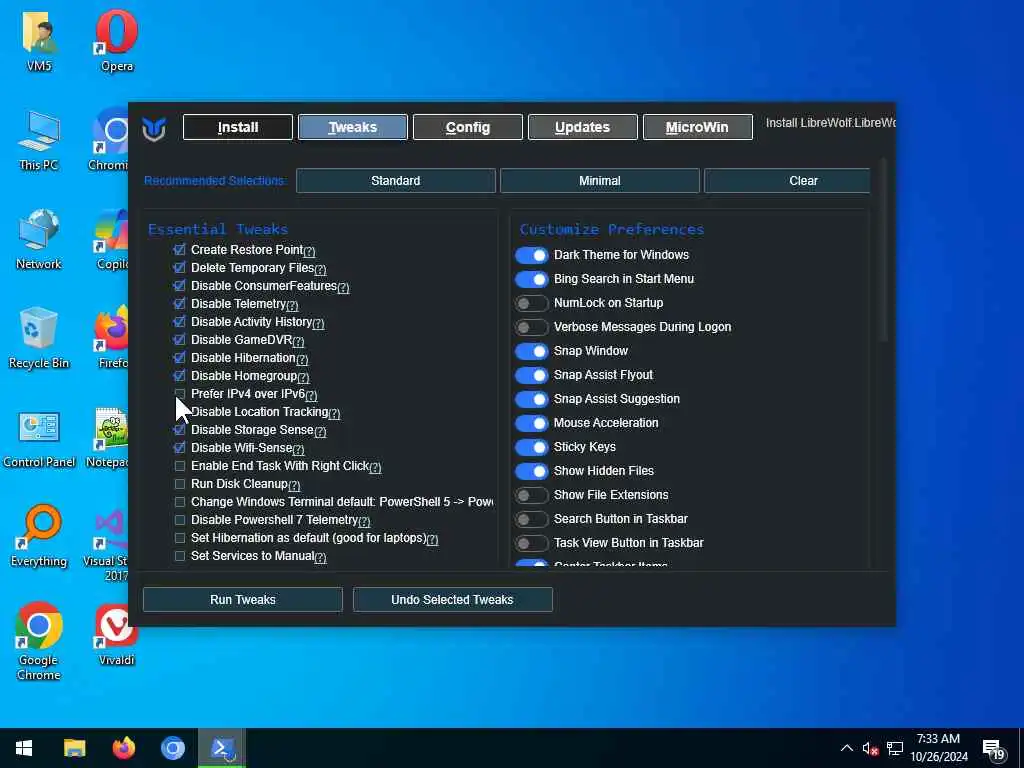Image resolution: width=1024 pixels, height=768 pixels.
Task: Click Undo Selected Tweaks button
Action: tap(453, 600)
